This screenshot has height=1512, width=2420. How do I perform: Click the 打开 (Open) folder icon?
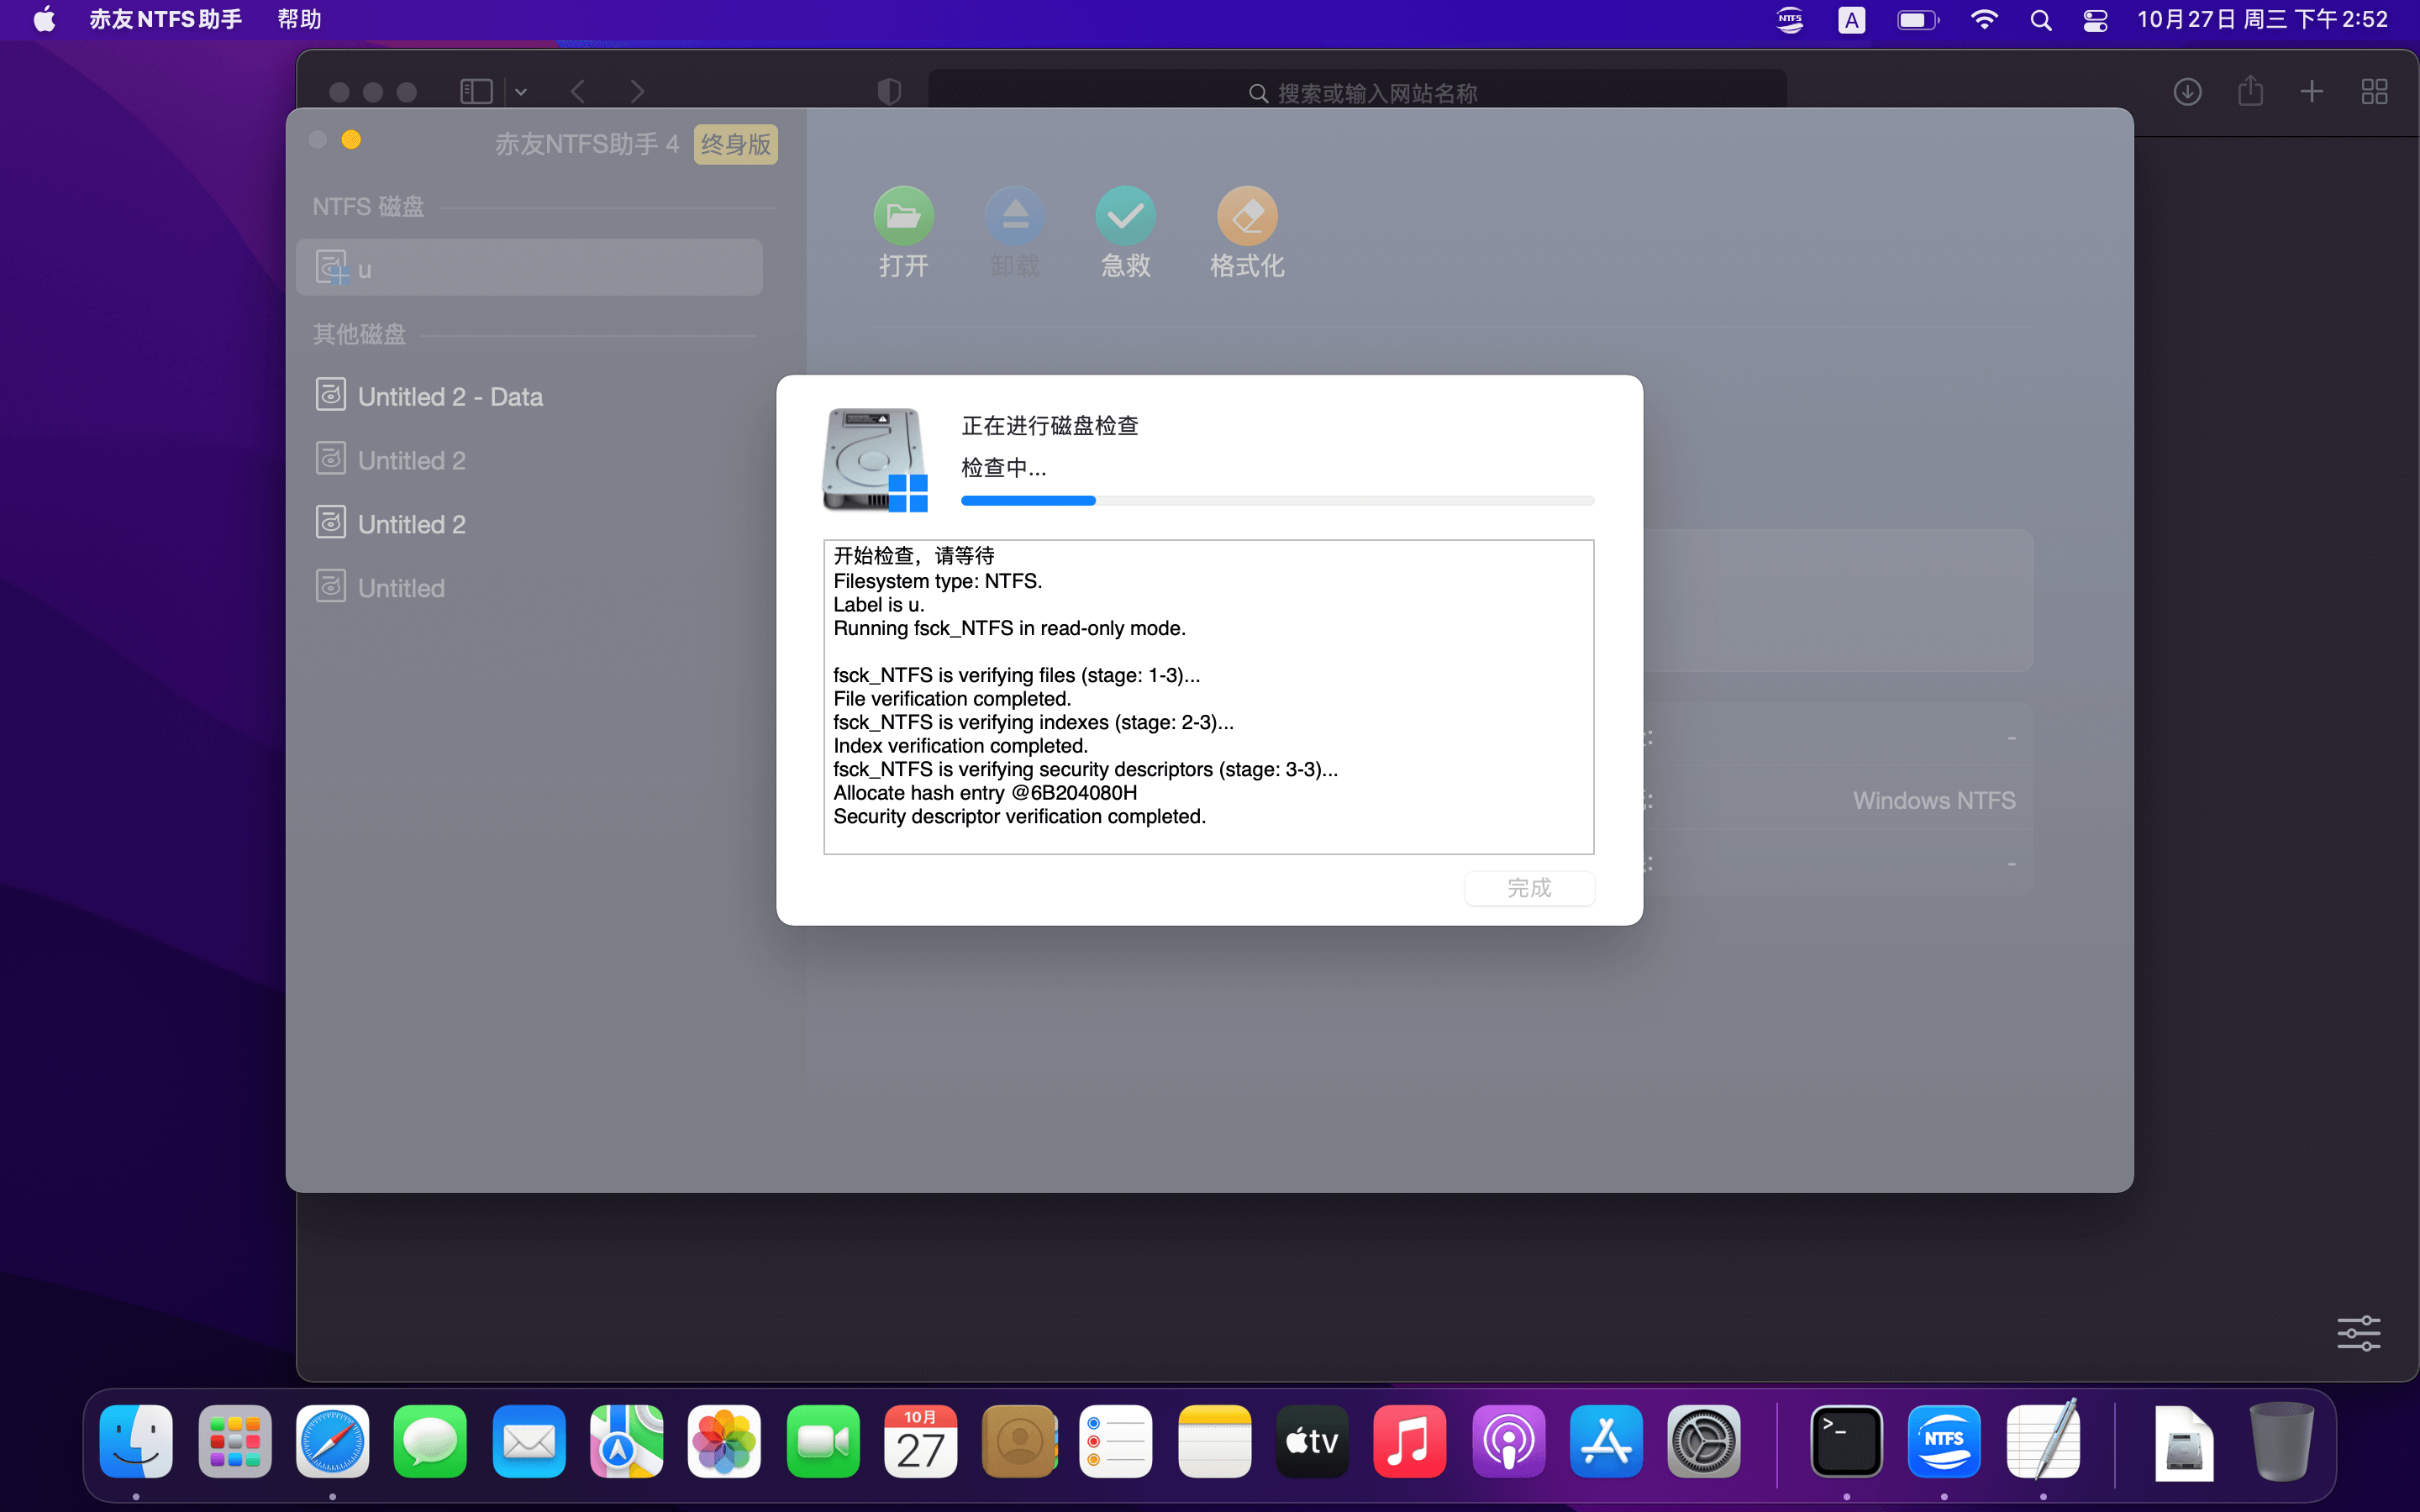click(903, 215)
